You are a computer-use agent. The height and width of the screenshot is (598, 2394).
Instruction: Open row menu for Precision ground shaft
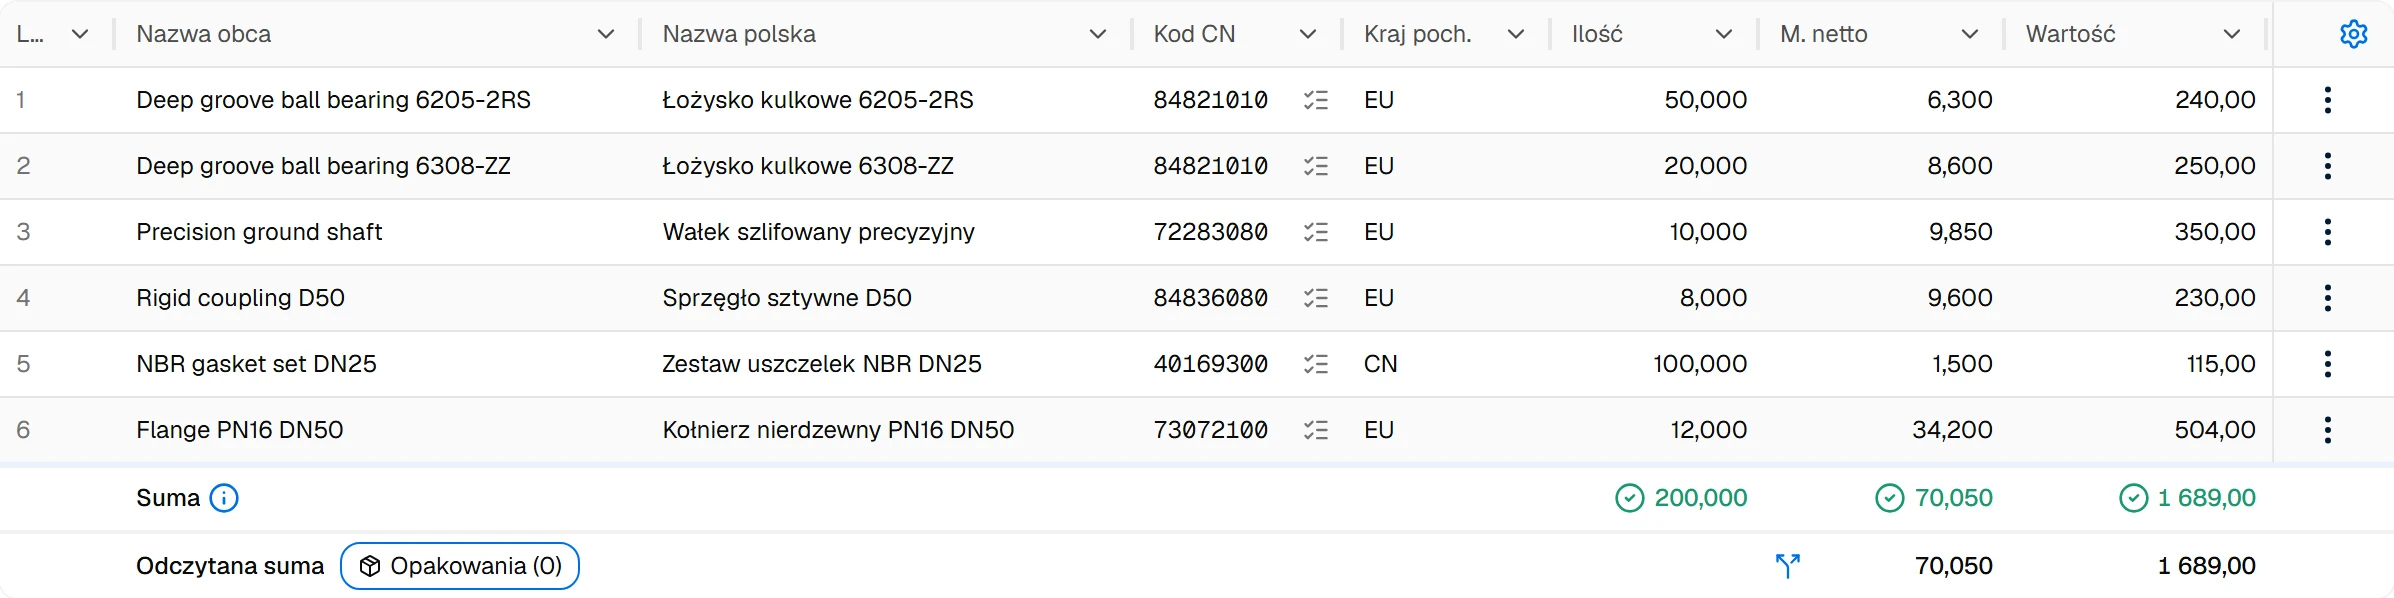coord(2327,232)
